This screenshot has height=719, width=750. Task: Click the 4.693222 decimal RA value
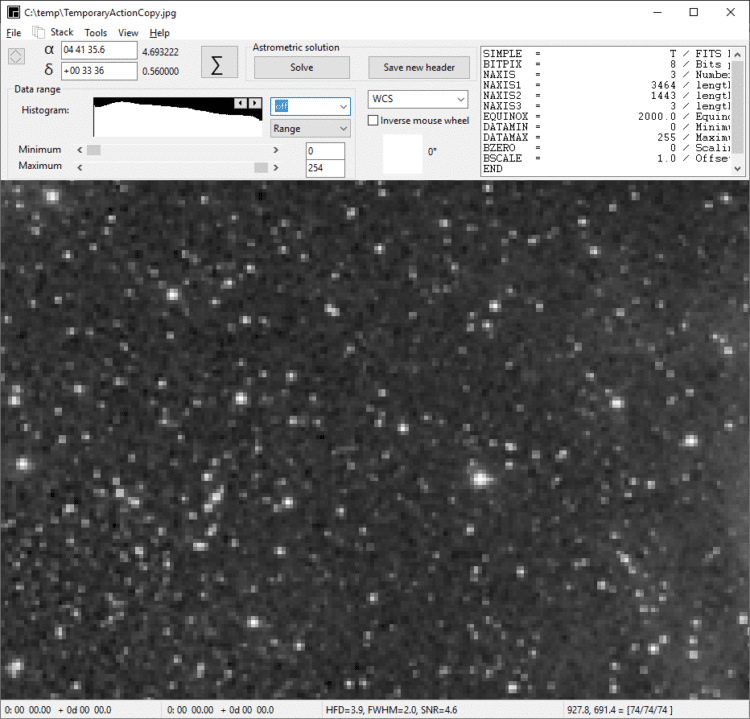coord(160,52)
